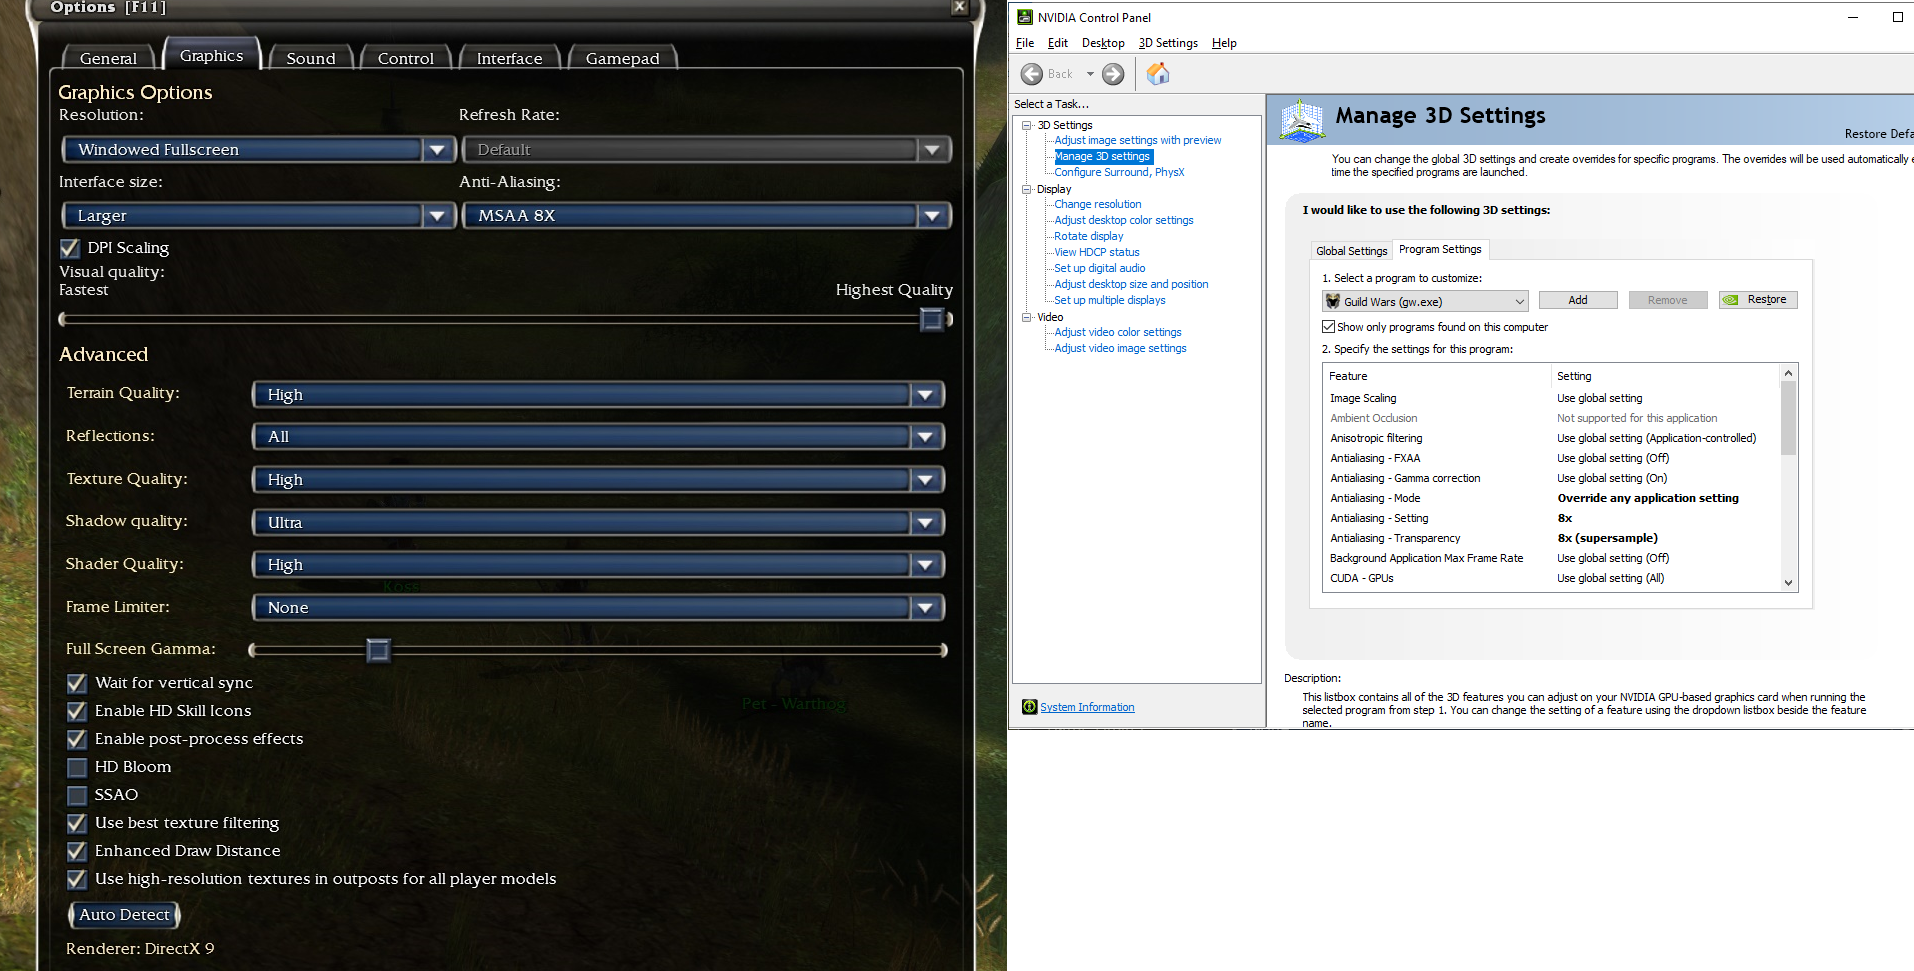This screenshot has height=971, width=1914.
Task: Open the Help menu
Action: 1224,43
